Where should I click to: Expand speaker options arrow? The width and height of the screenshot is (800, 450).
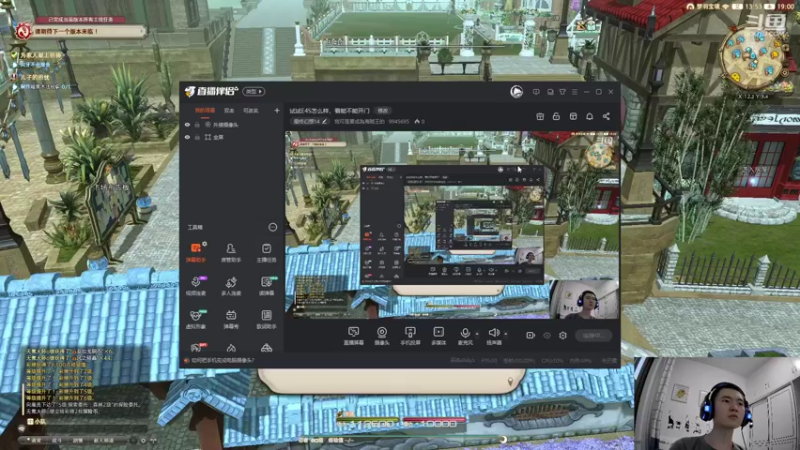[x=506, y=334]
